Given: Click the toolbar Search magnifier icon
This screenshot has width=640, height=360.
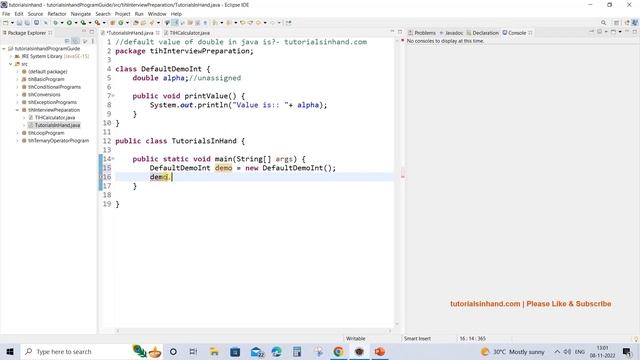Looking at the screenshot, I should coord(603,23).
